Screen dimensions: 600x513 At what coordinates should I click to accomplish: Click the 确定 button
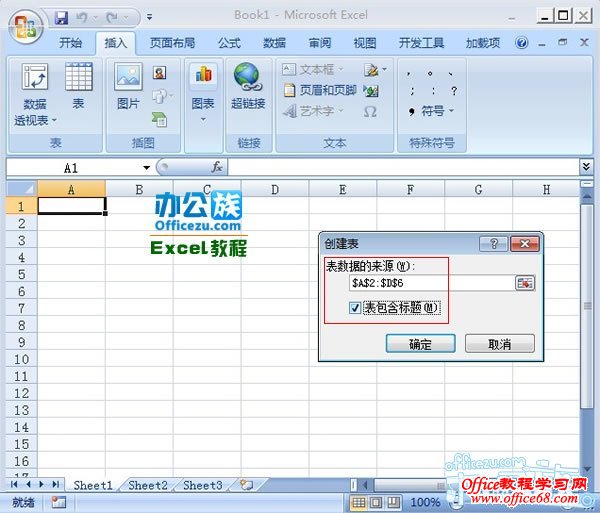[x=420, y=344]
